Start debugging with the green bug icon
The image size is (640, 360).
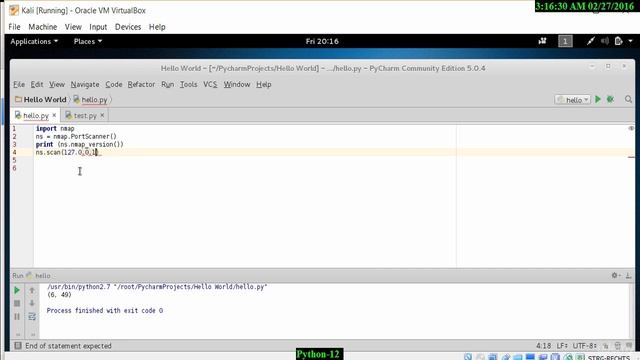pos(611,99)
